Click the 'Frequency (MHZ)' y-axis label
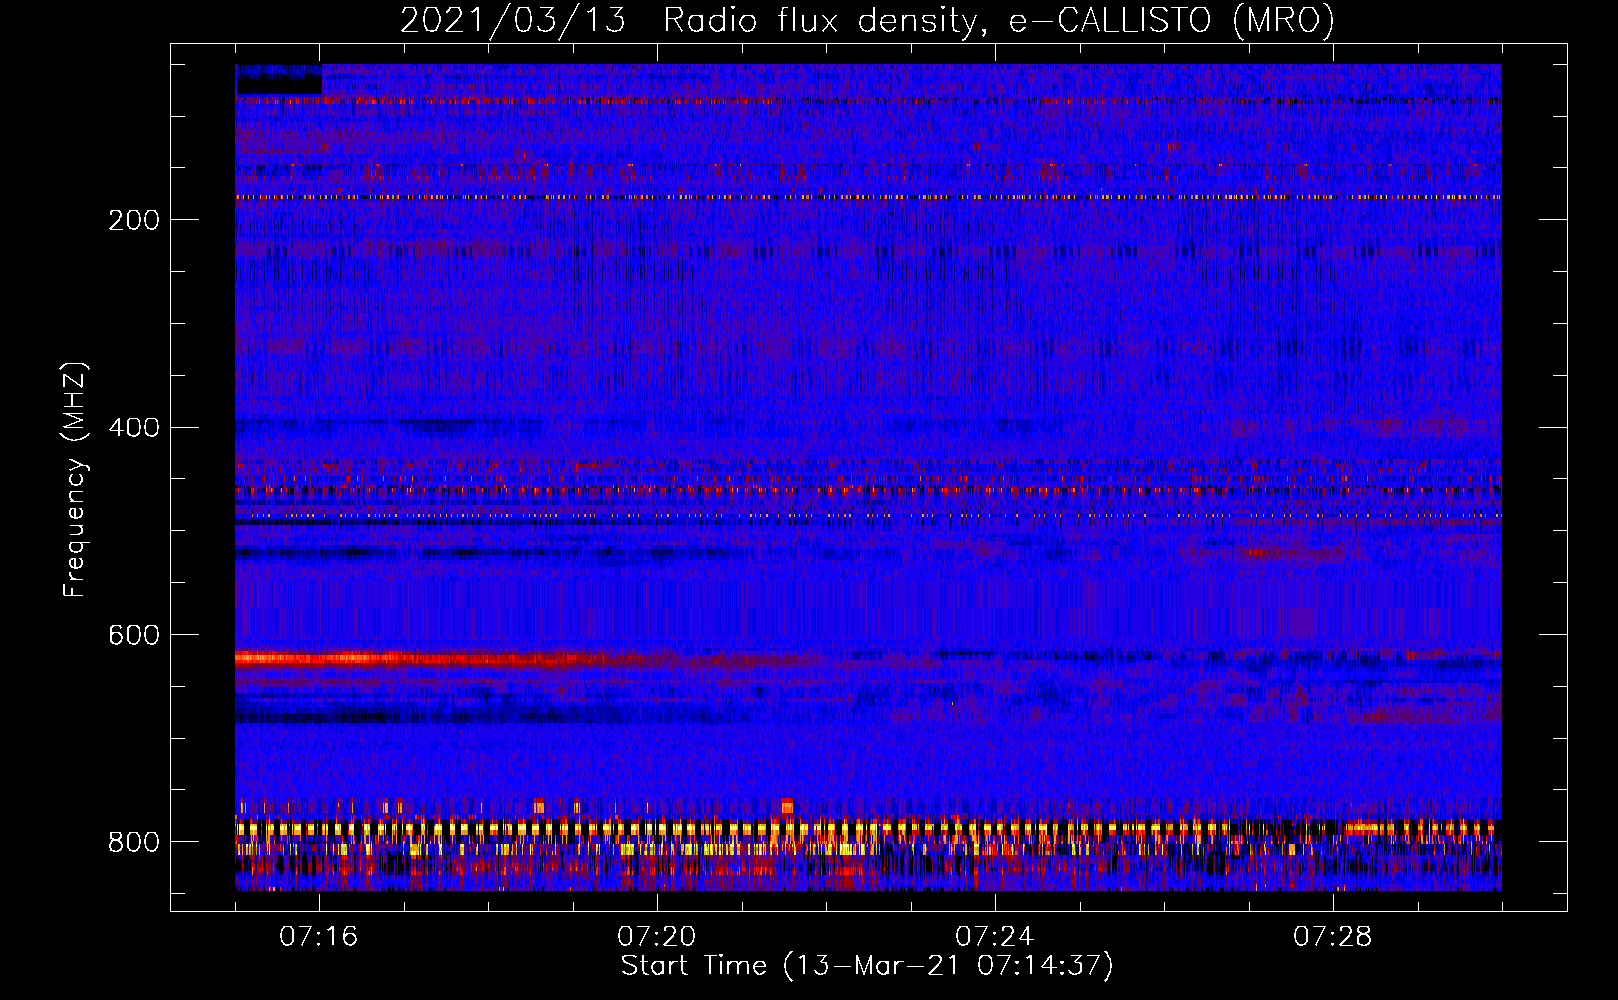1618x1000 pixels. (x=75, y=480)
